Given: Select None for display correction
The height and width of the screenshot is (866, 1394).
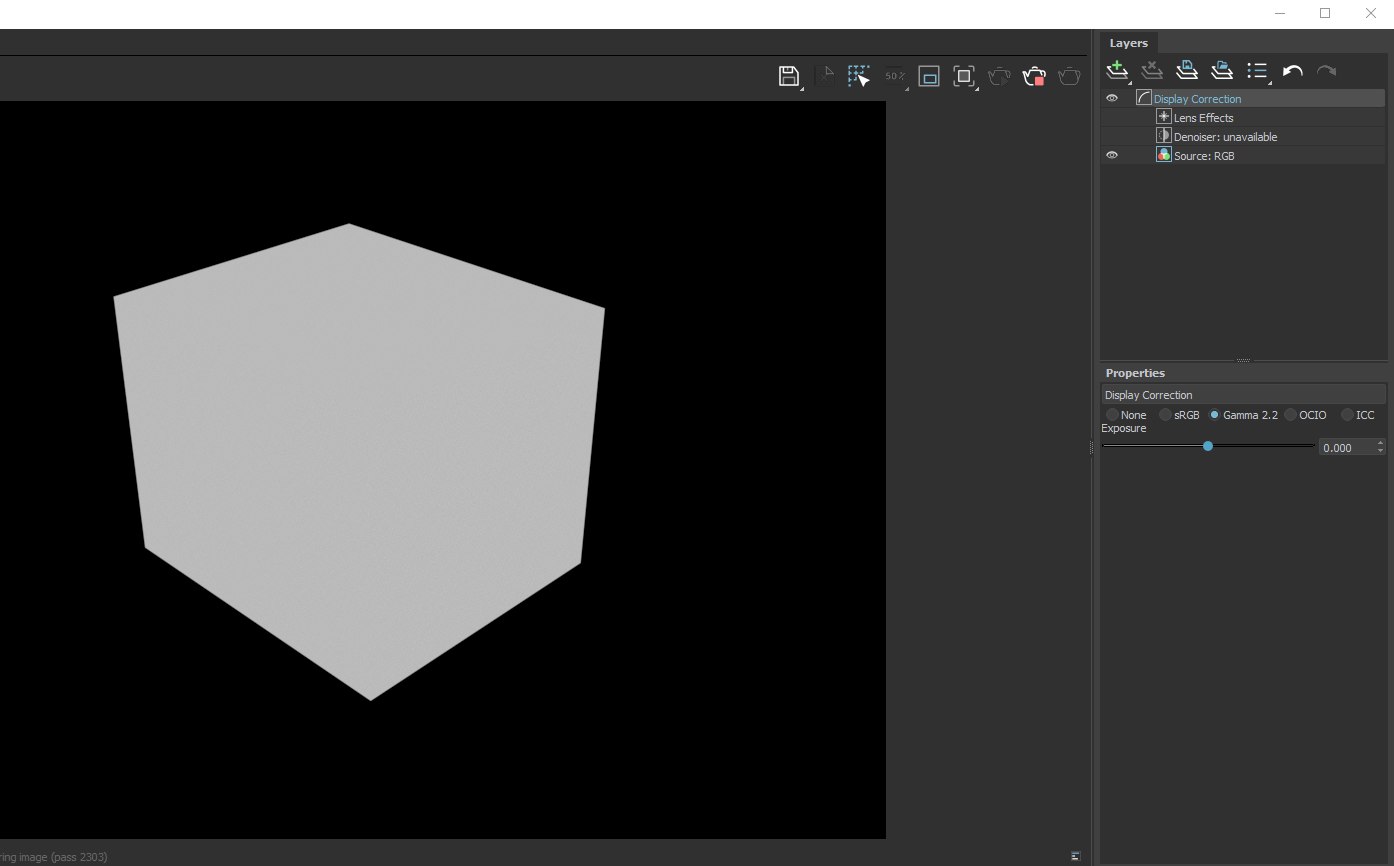Looking at the screenshot, I should tap(1112, 415).
